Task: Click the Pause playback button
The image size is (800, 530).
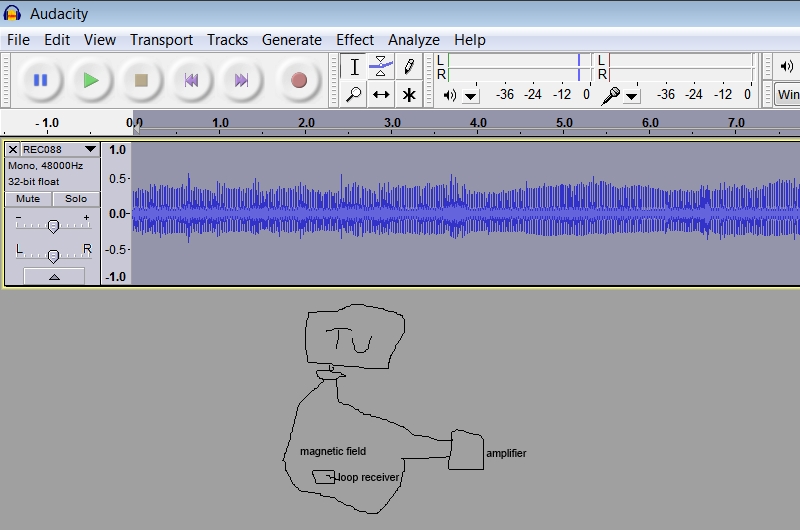Action: coord(41,80)
